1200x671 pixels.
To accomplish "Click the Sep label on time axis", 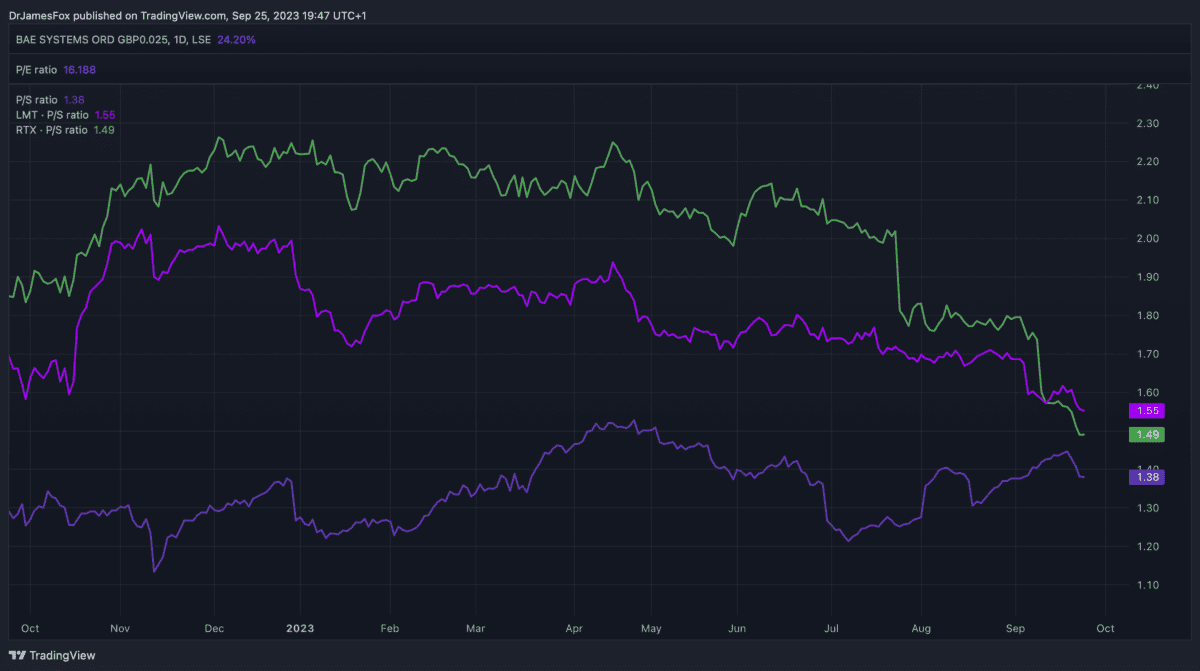I will (1013, 628).
